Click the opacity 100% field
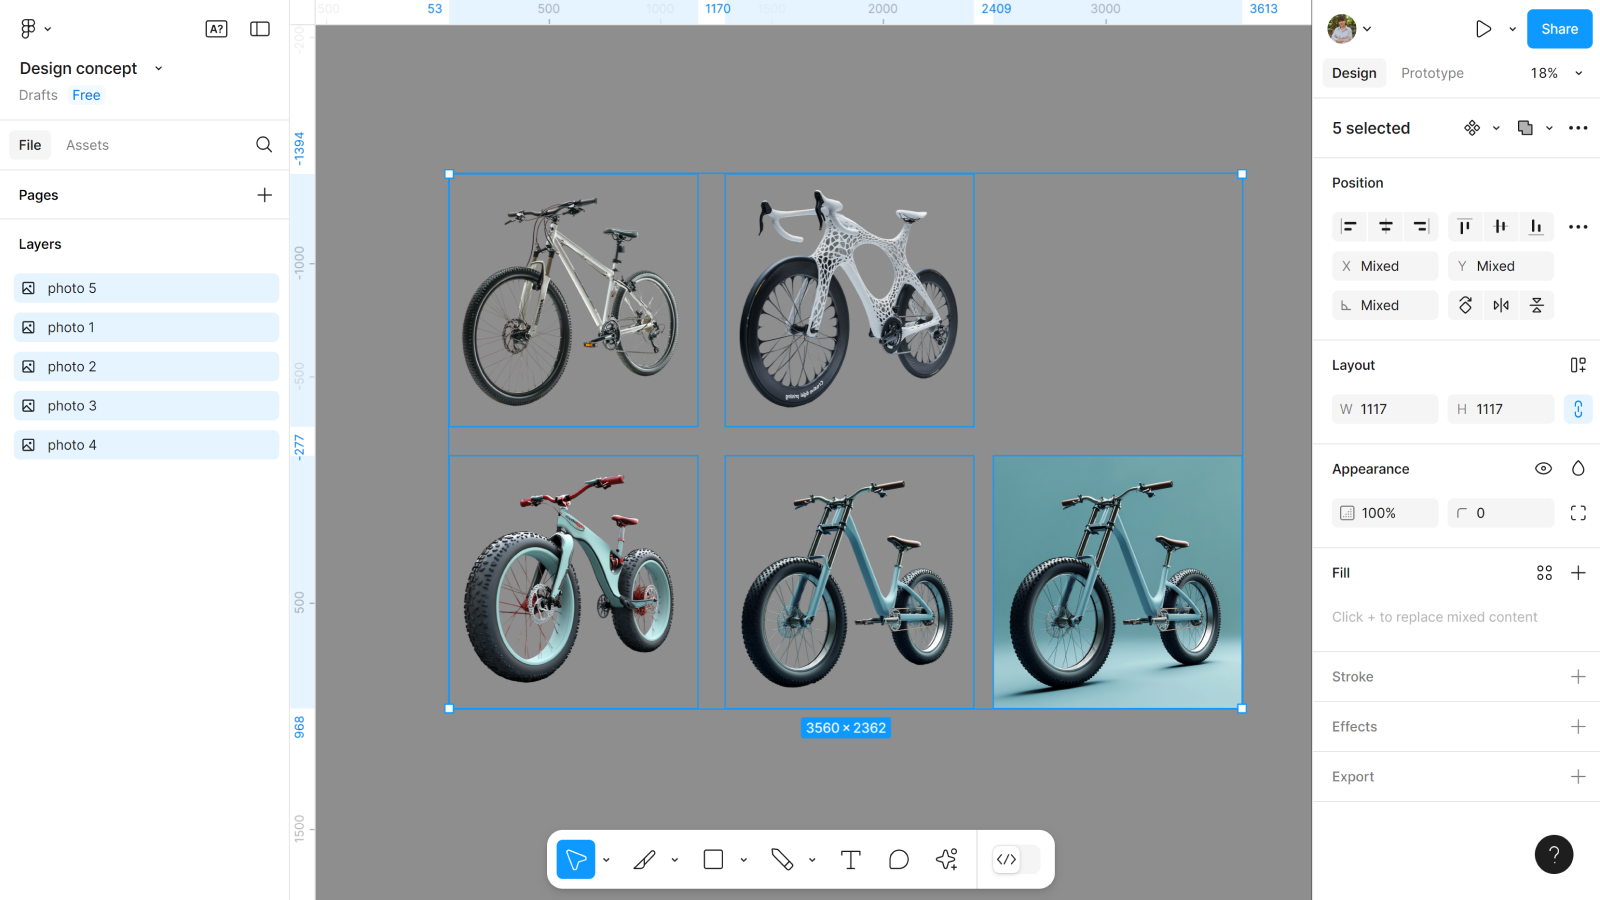 [1385, 513]
